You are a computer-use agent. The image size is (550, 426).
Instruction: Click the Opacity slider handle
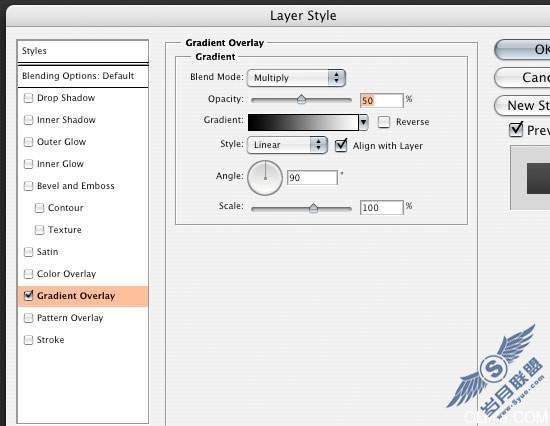pyautogui.click(x=301, y=100)
